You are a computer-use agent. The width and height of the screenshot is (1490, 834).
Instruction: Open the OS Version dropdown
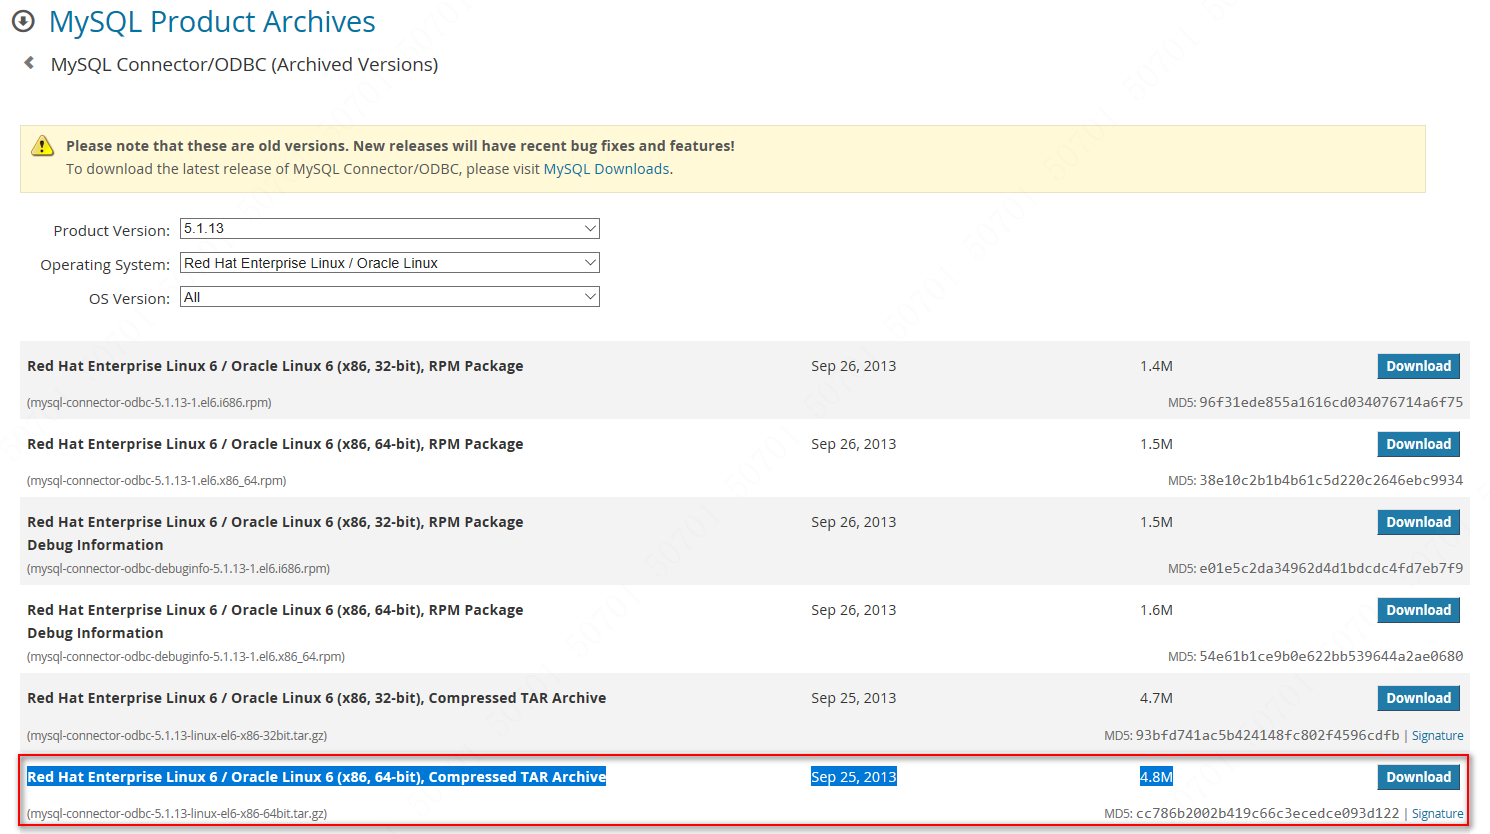390,297
